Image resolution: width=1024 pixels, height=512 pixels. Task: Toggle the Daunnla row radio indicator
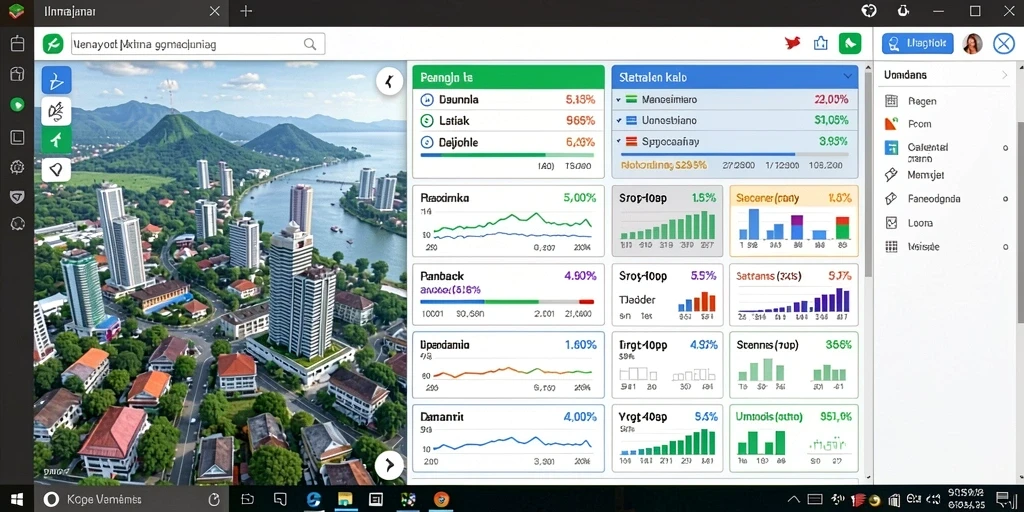(x=426, y=100)
